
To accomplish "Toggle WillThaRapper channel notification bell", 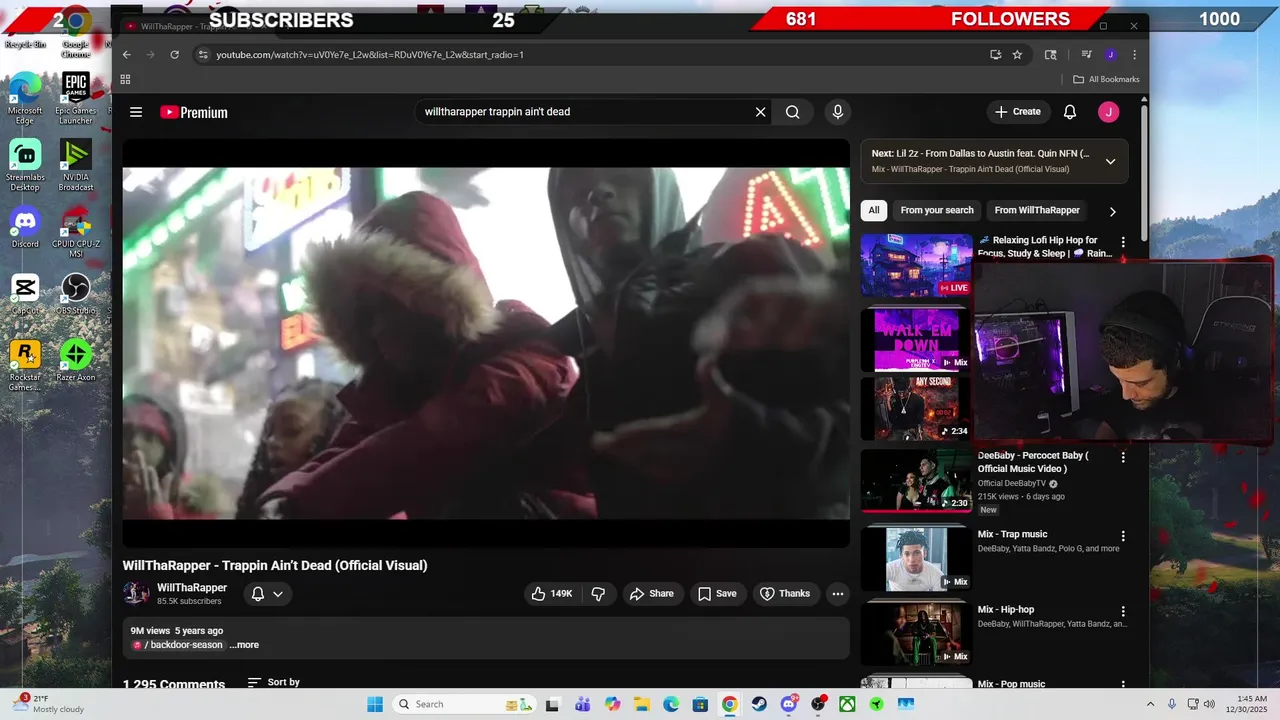I will click(x=267, y=594).
